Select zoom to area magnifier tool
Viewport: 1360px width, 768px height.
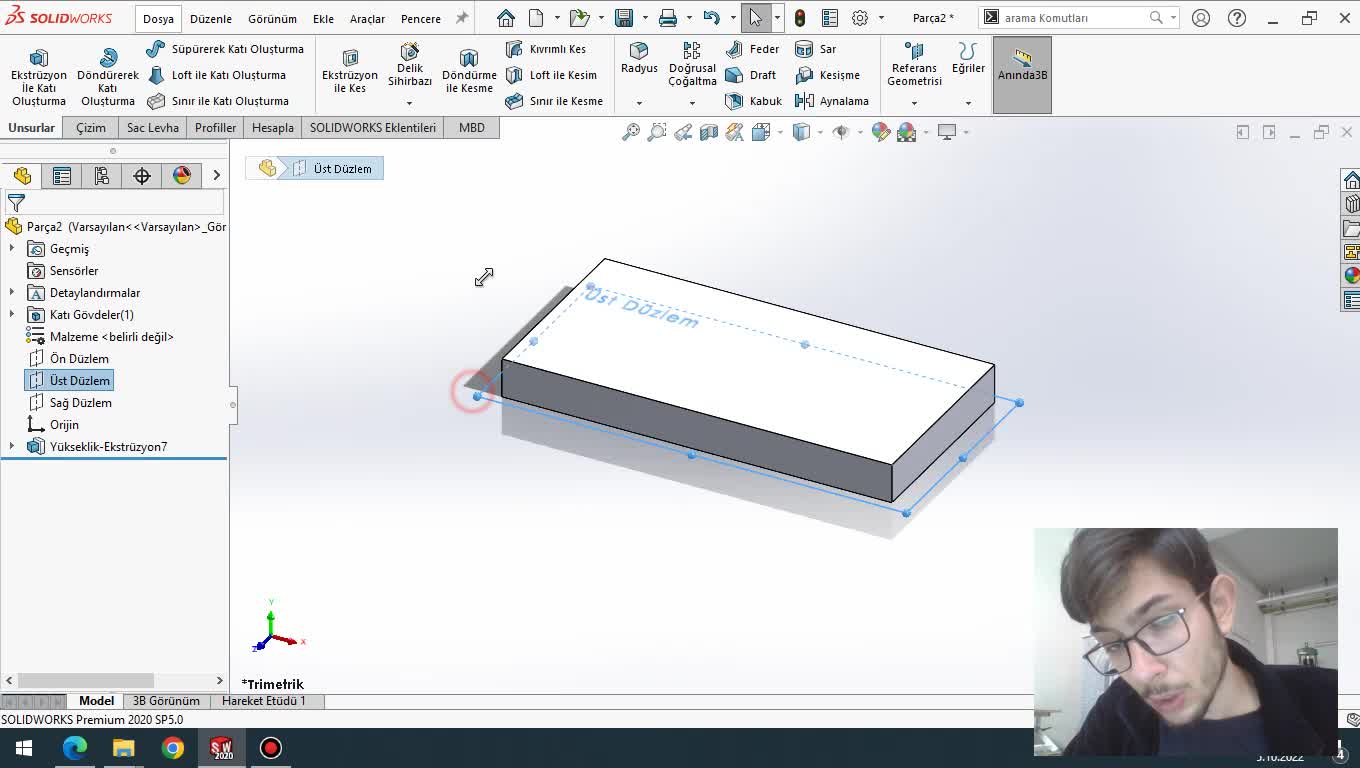657,132
